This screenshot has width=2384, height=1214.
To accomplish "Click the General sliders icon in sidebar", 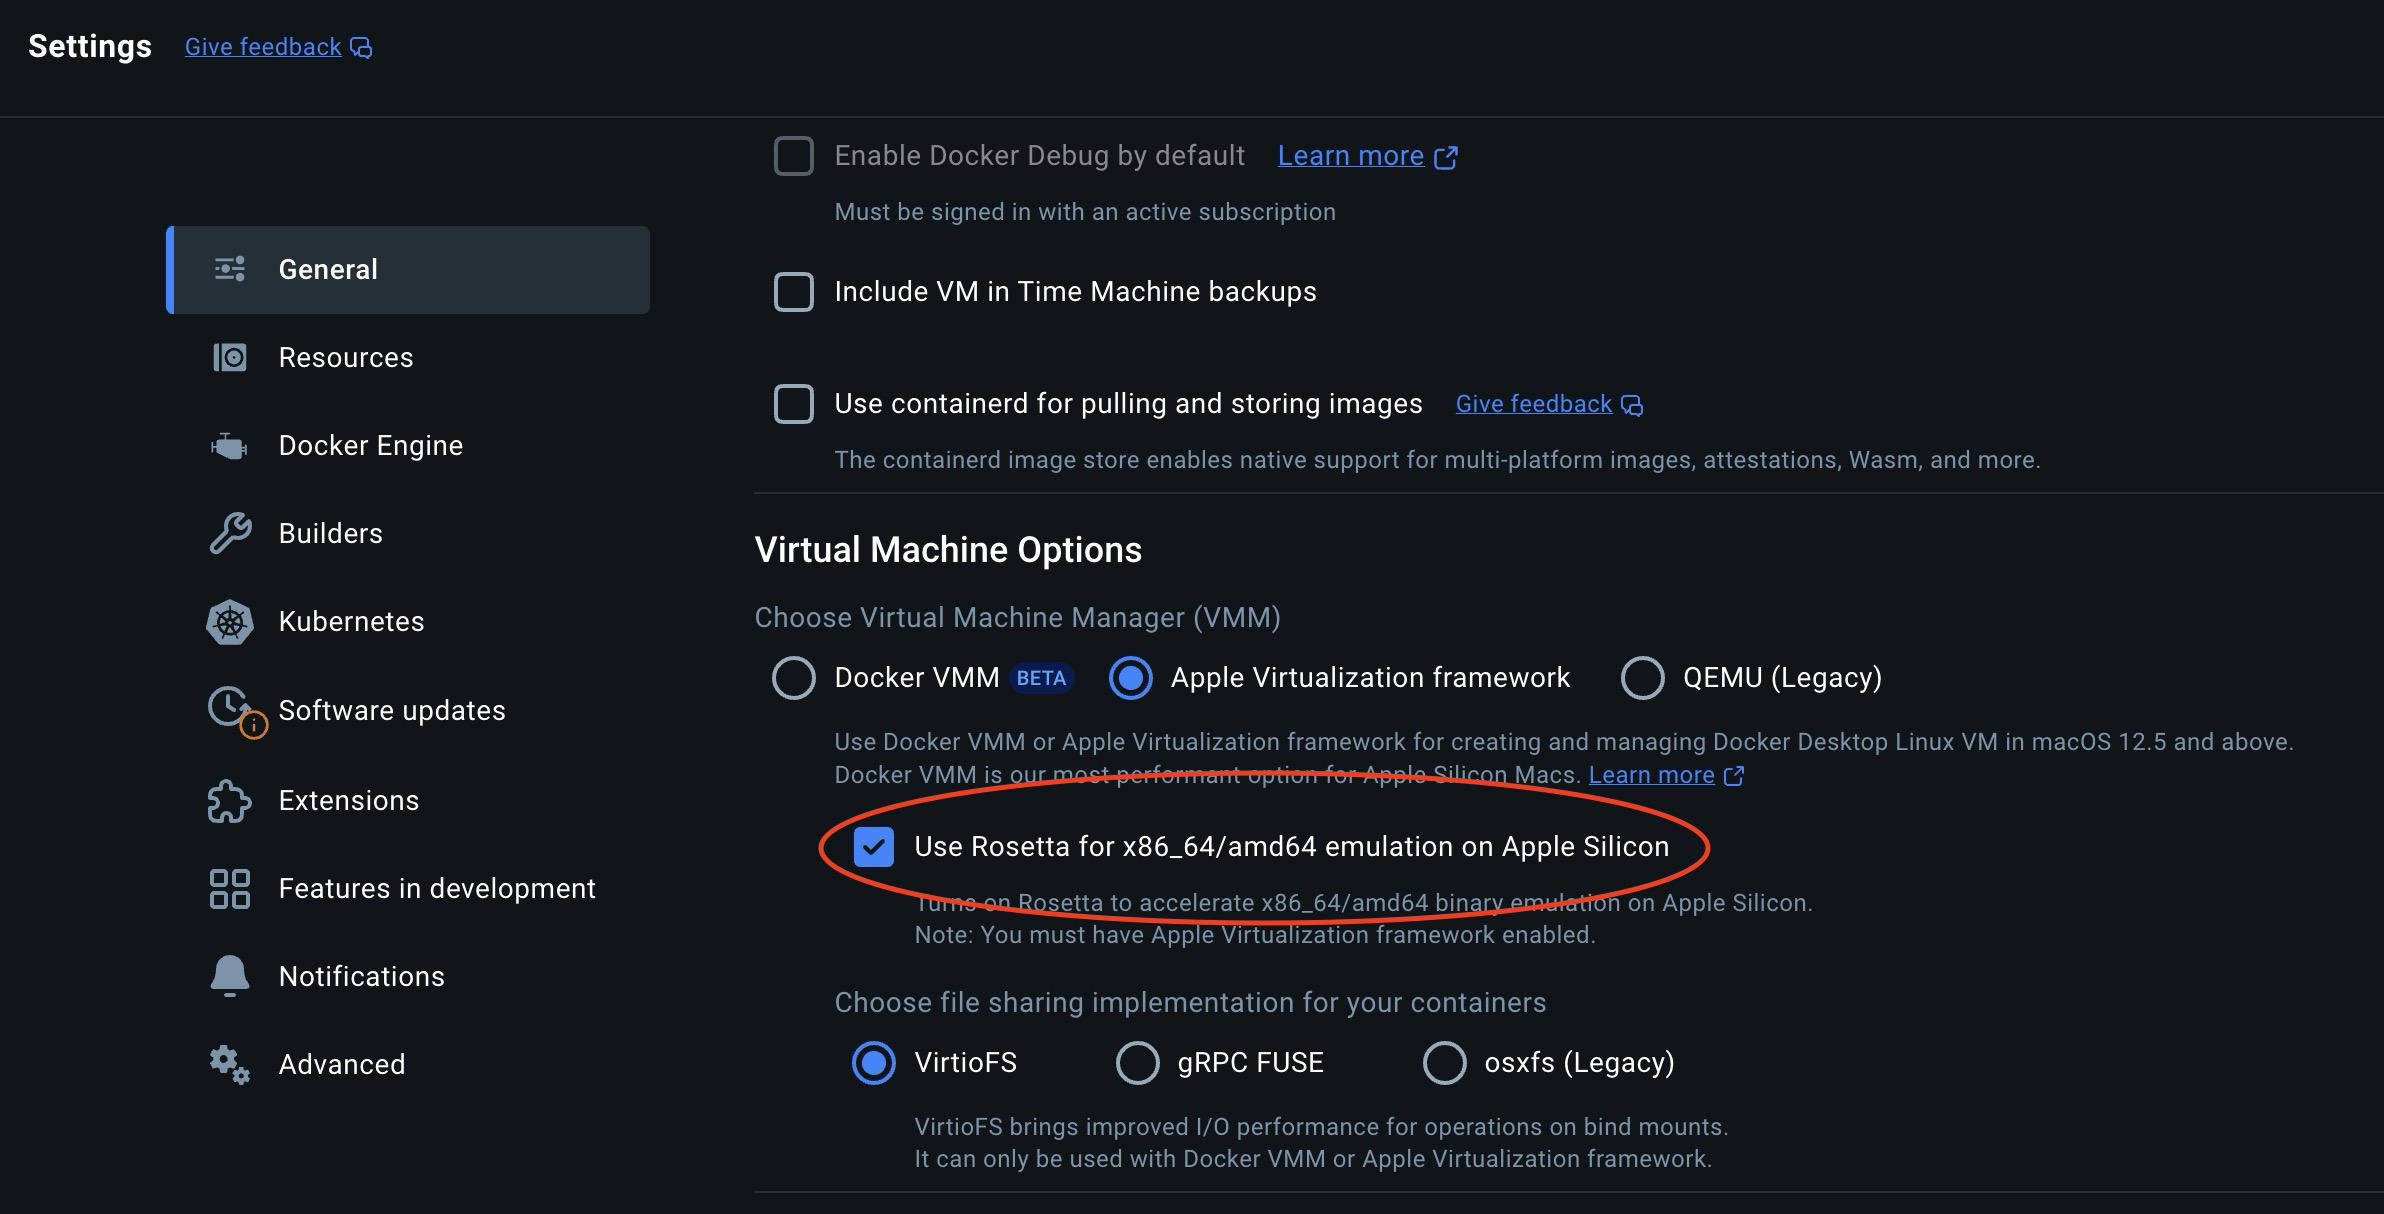I will 230,269.
